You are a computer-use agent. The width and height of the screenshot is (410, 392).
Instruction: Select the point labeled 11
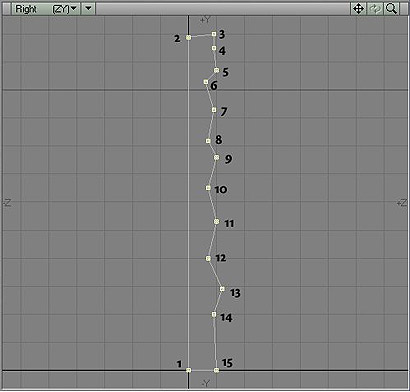click(x=217, y=221)
